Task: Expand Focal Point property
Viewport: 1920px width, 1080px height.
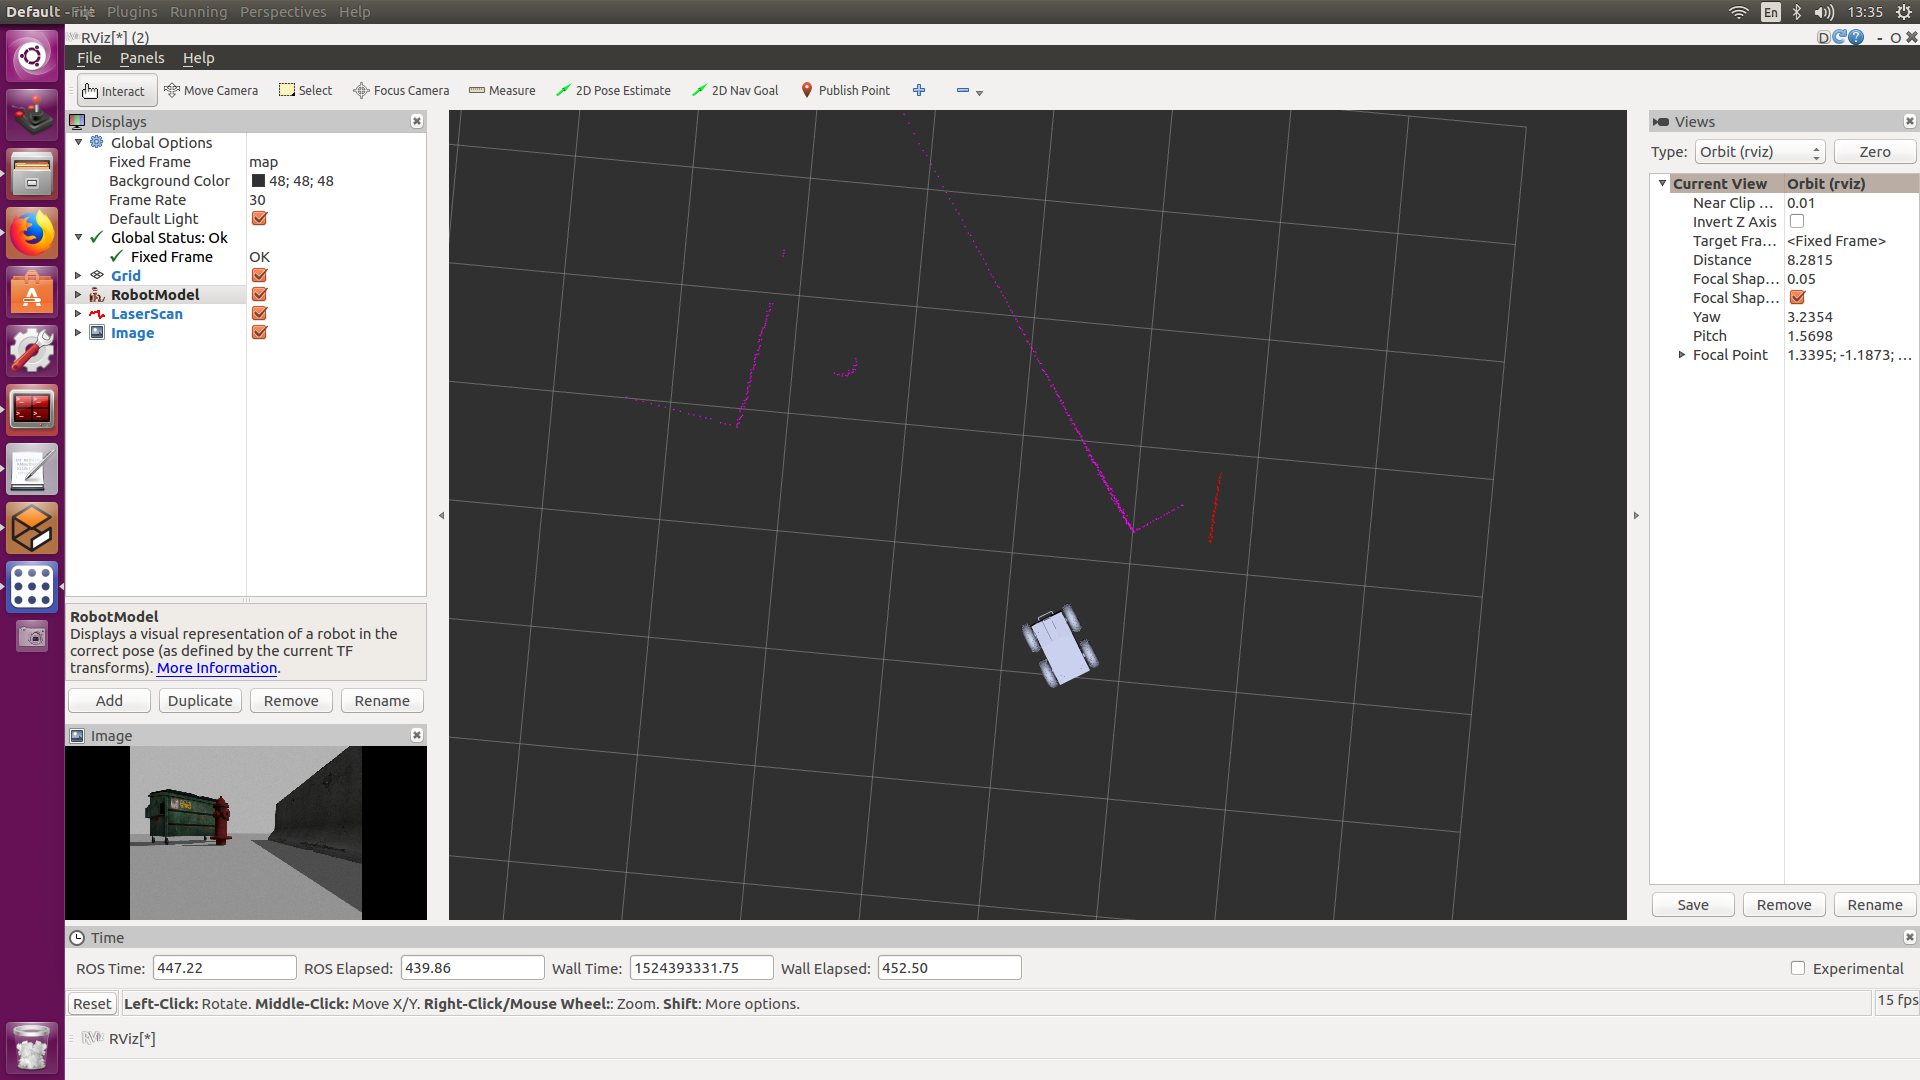Action: 1682,354
